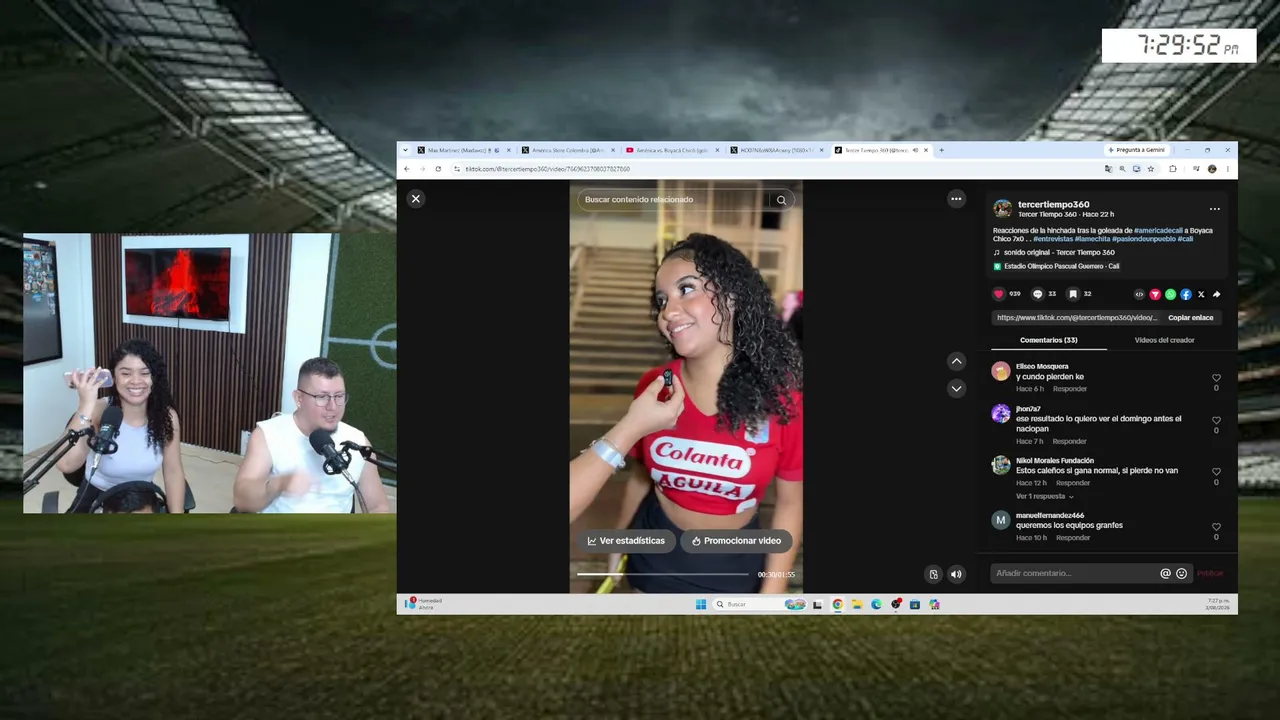Reply to Nikol Morales Fundación's comment
The height and width of the screenshot is (720, 1280).
tap(1073, 483)
